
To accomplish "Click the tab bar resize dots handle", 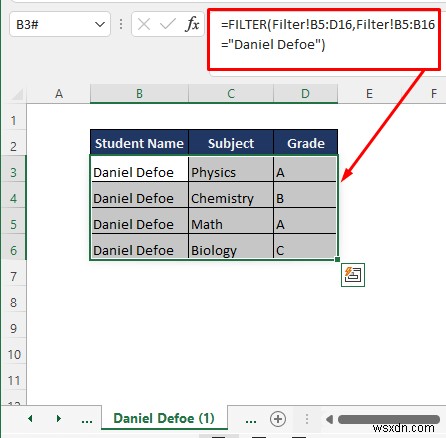I will 307,419.
